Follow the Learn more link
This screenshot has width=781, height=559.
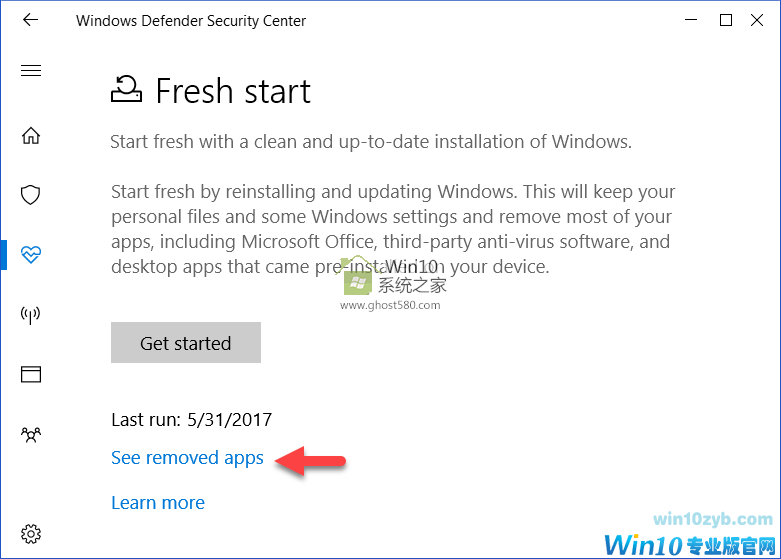[158, 502]
